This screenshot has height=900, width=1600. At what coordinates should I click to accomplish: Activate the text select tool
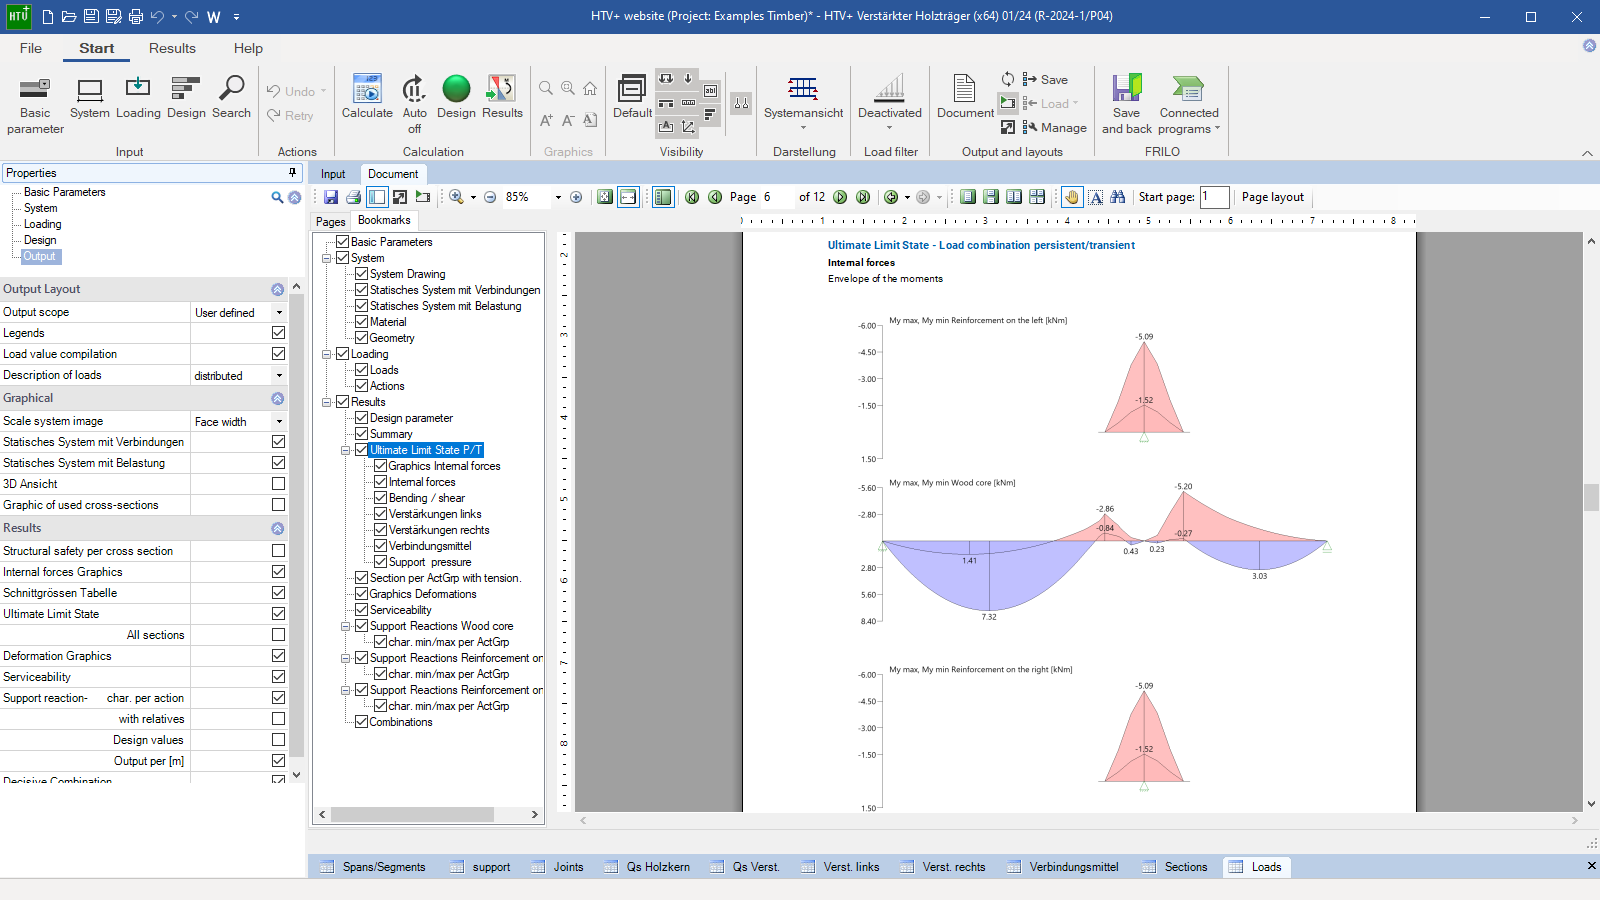point(1096,197)
